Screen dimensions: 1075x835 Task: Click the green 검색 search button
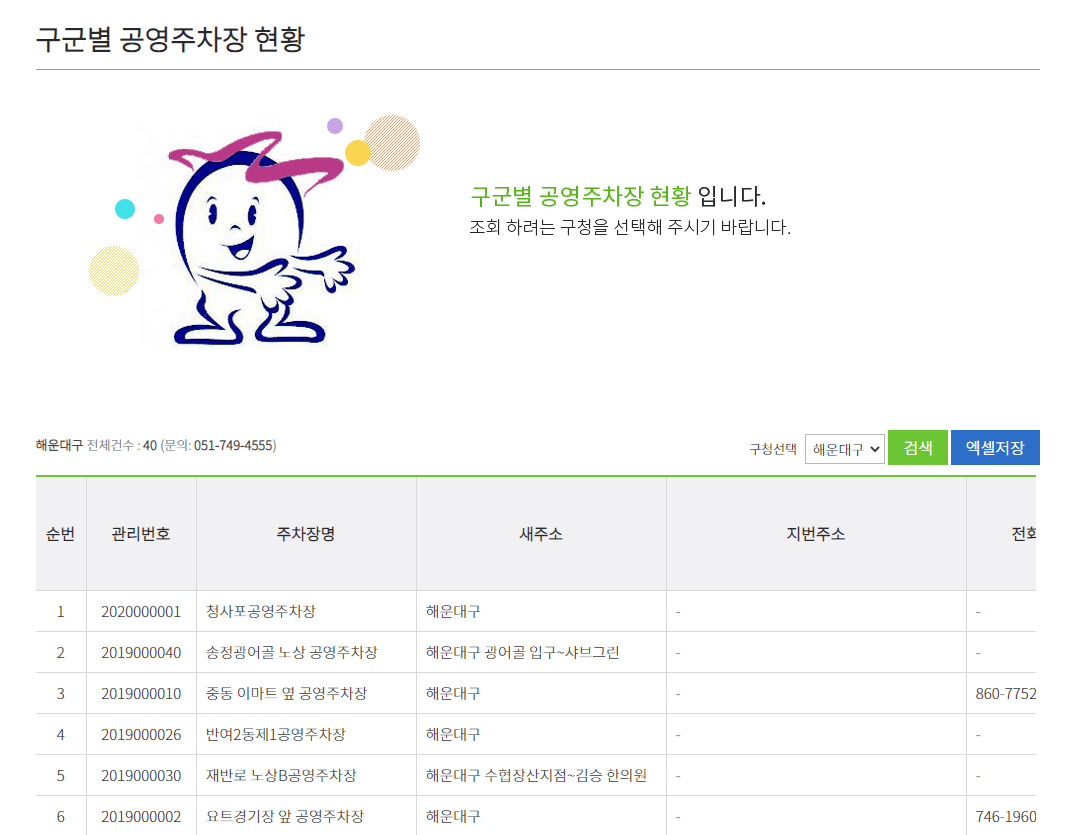[x=917, y=447]
